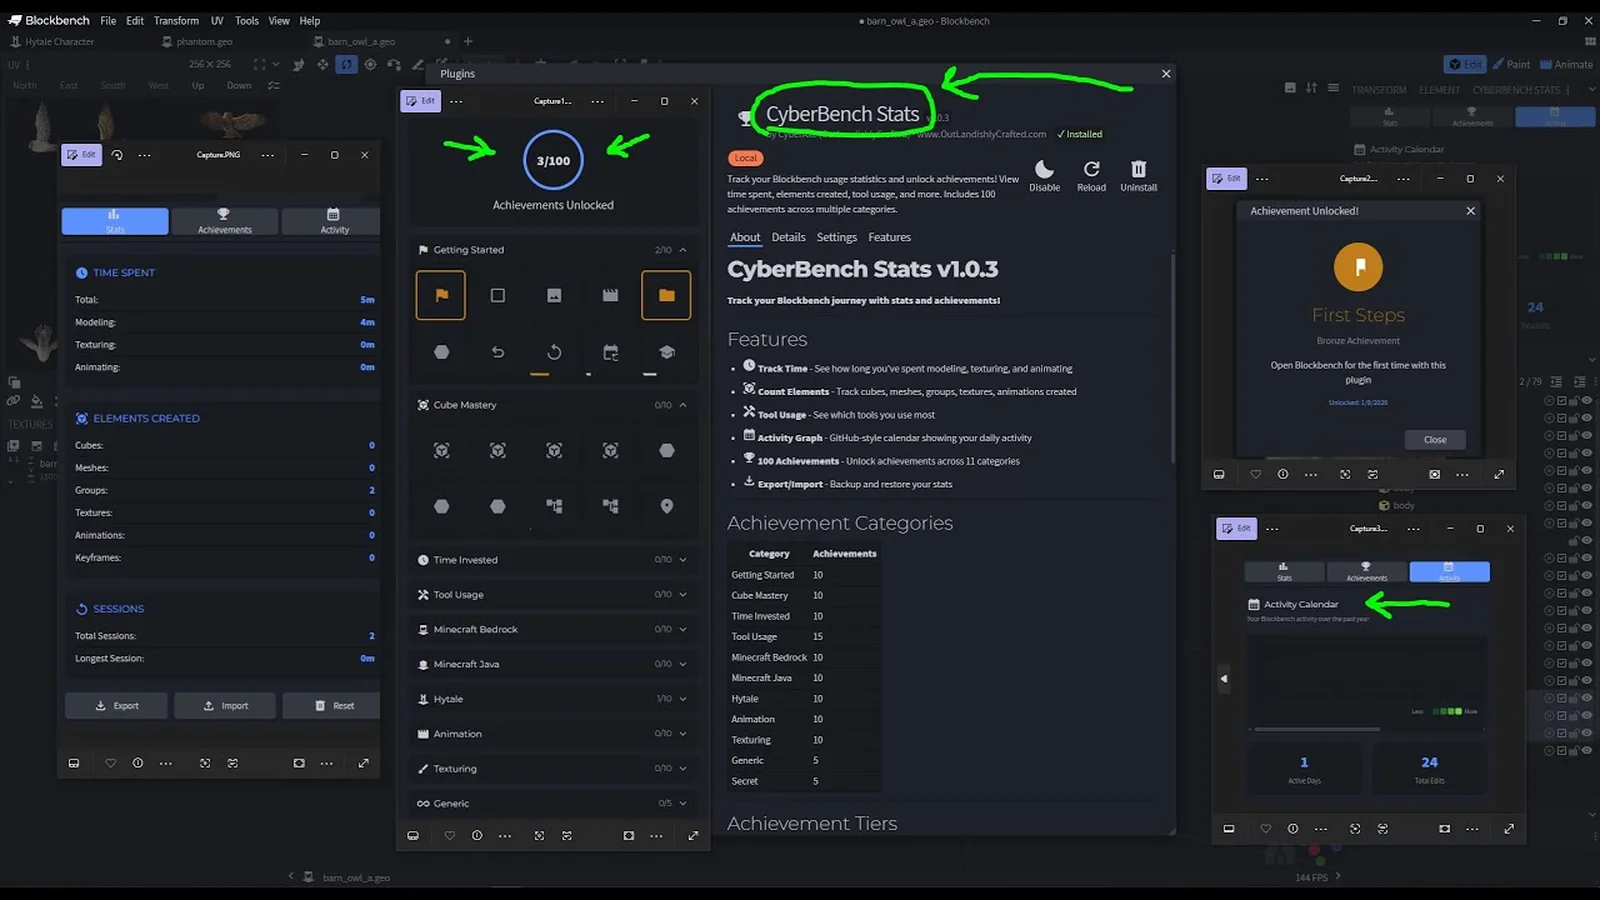Select the orange flag achievement in Getting Started

(x=441, y=295)
